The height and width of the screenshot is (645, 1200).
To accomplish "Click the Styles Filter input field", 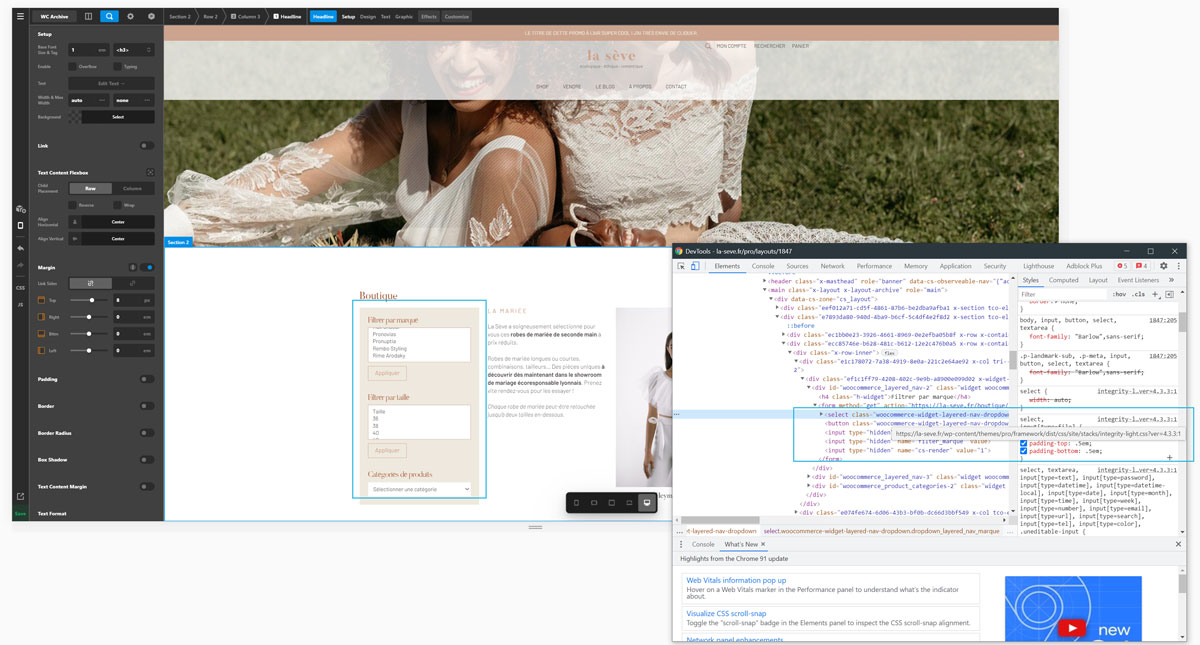I will pyautogui.click(x=1063, y=294).
